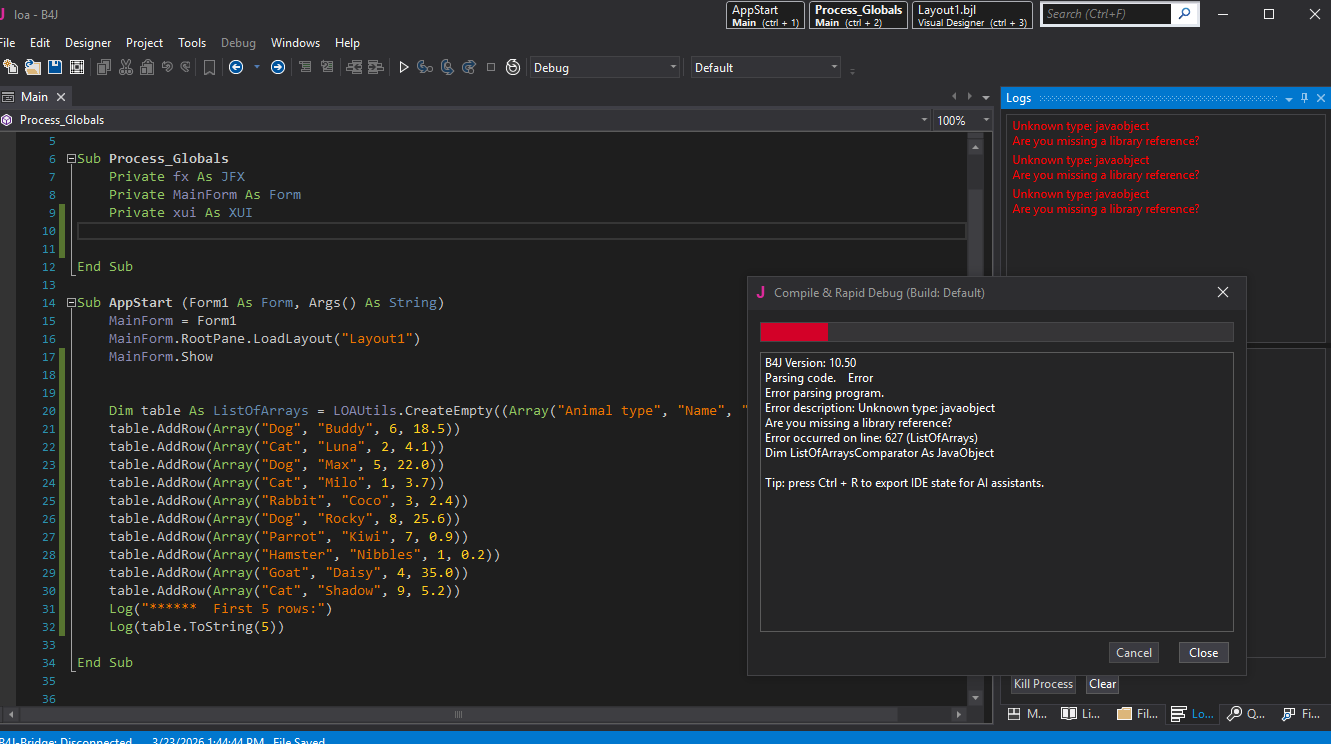Screen dimensions: 1331x744
Task: Click the red compile progress bar
Action: click(x=794, y=332)
